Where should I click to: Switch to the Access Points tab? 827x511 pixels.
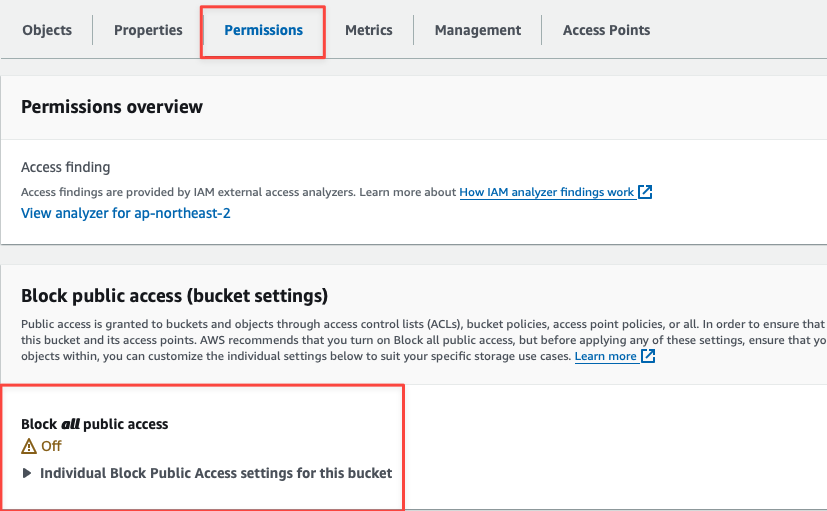pyautogui.click(x=606, y=30)
